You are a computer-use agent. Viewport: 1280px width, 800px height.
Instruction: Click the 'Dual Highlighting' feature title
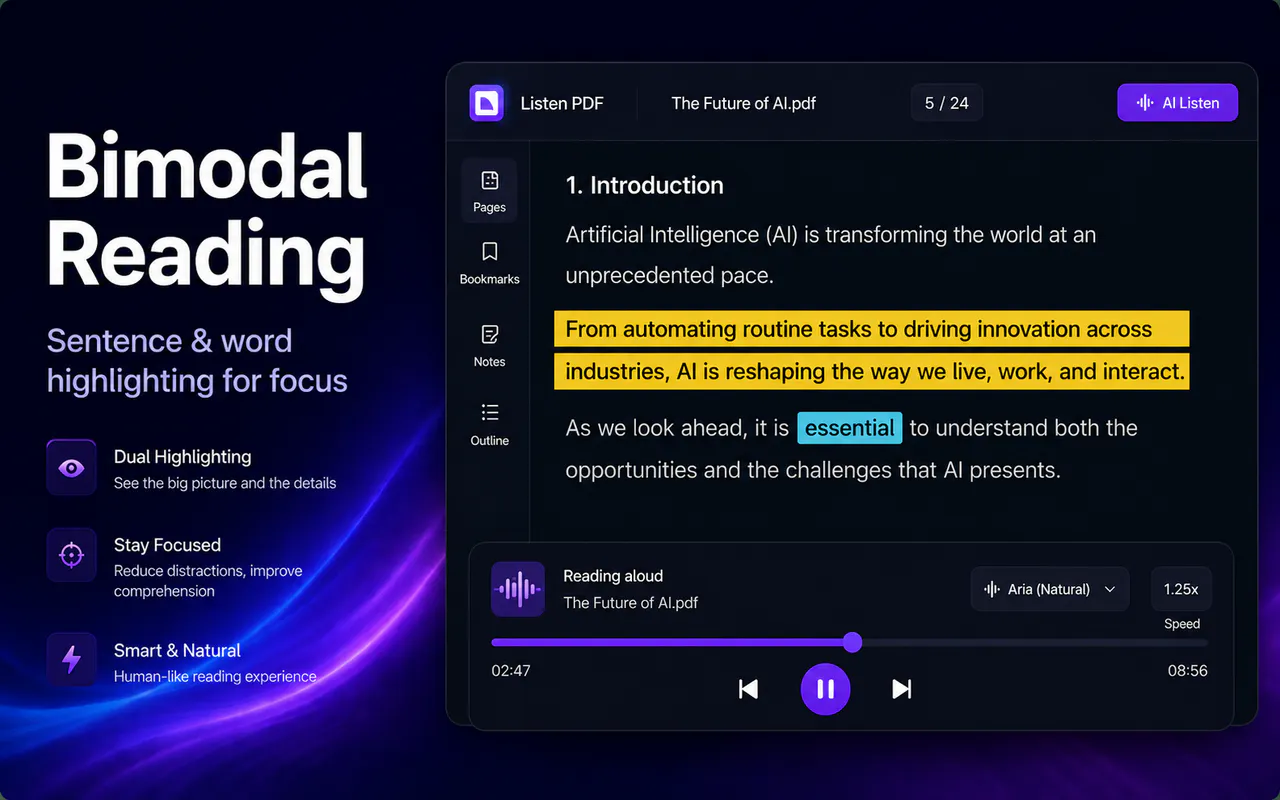(x=183, y=457)
